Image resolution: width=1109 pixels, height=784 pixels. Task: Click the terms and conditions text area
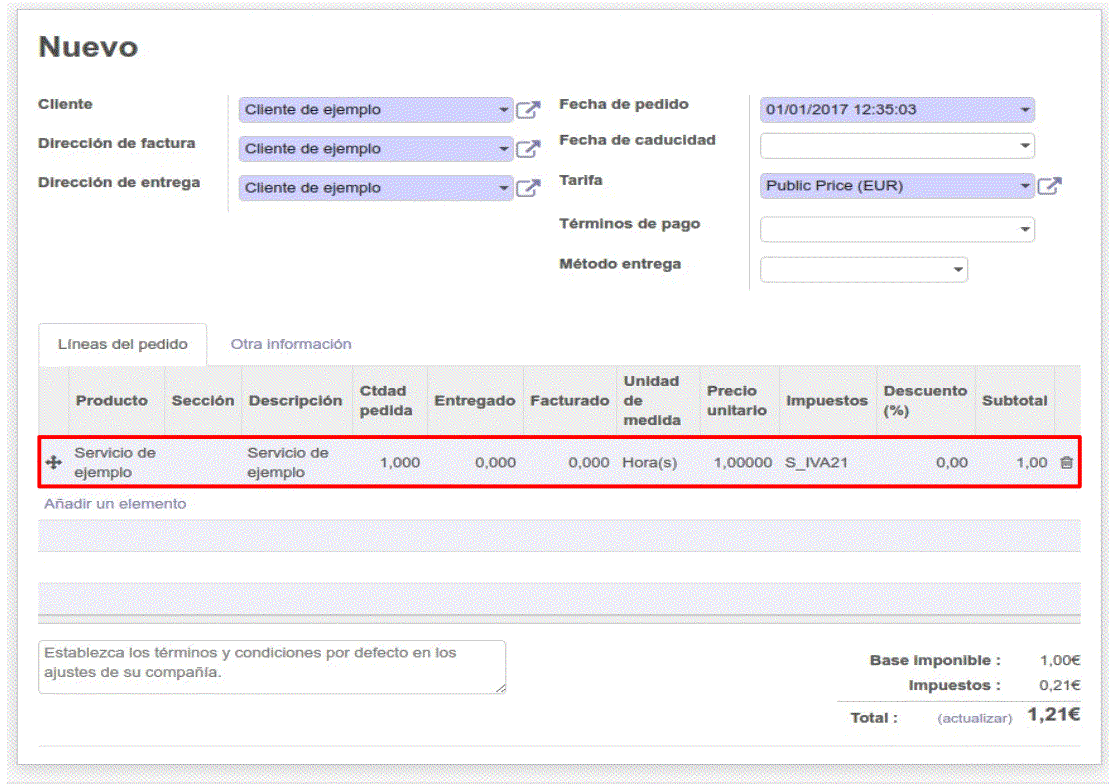[x=271, y=666]
